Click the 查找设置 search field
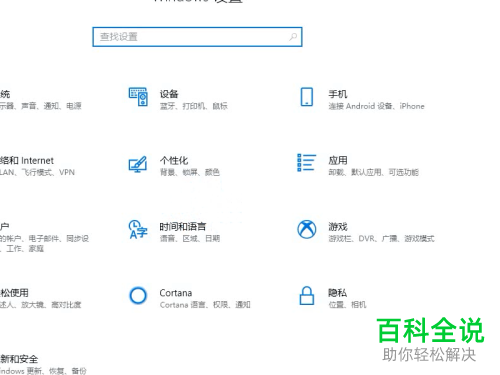Screen dimensions: 500x375 [197, 37]
